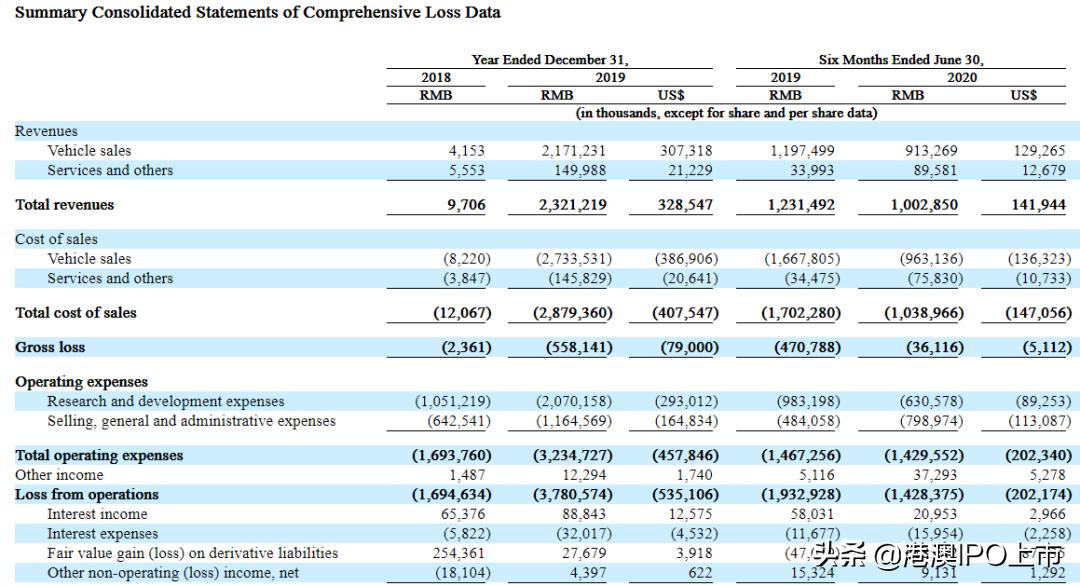Select the 2018 total revenues value 9,706
The height and width of the screenshot is (586, 1080).
(x=465, y=205)
